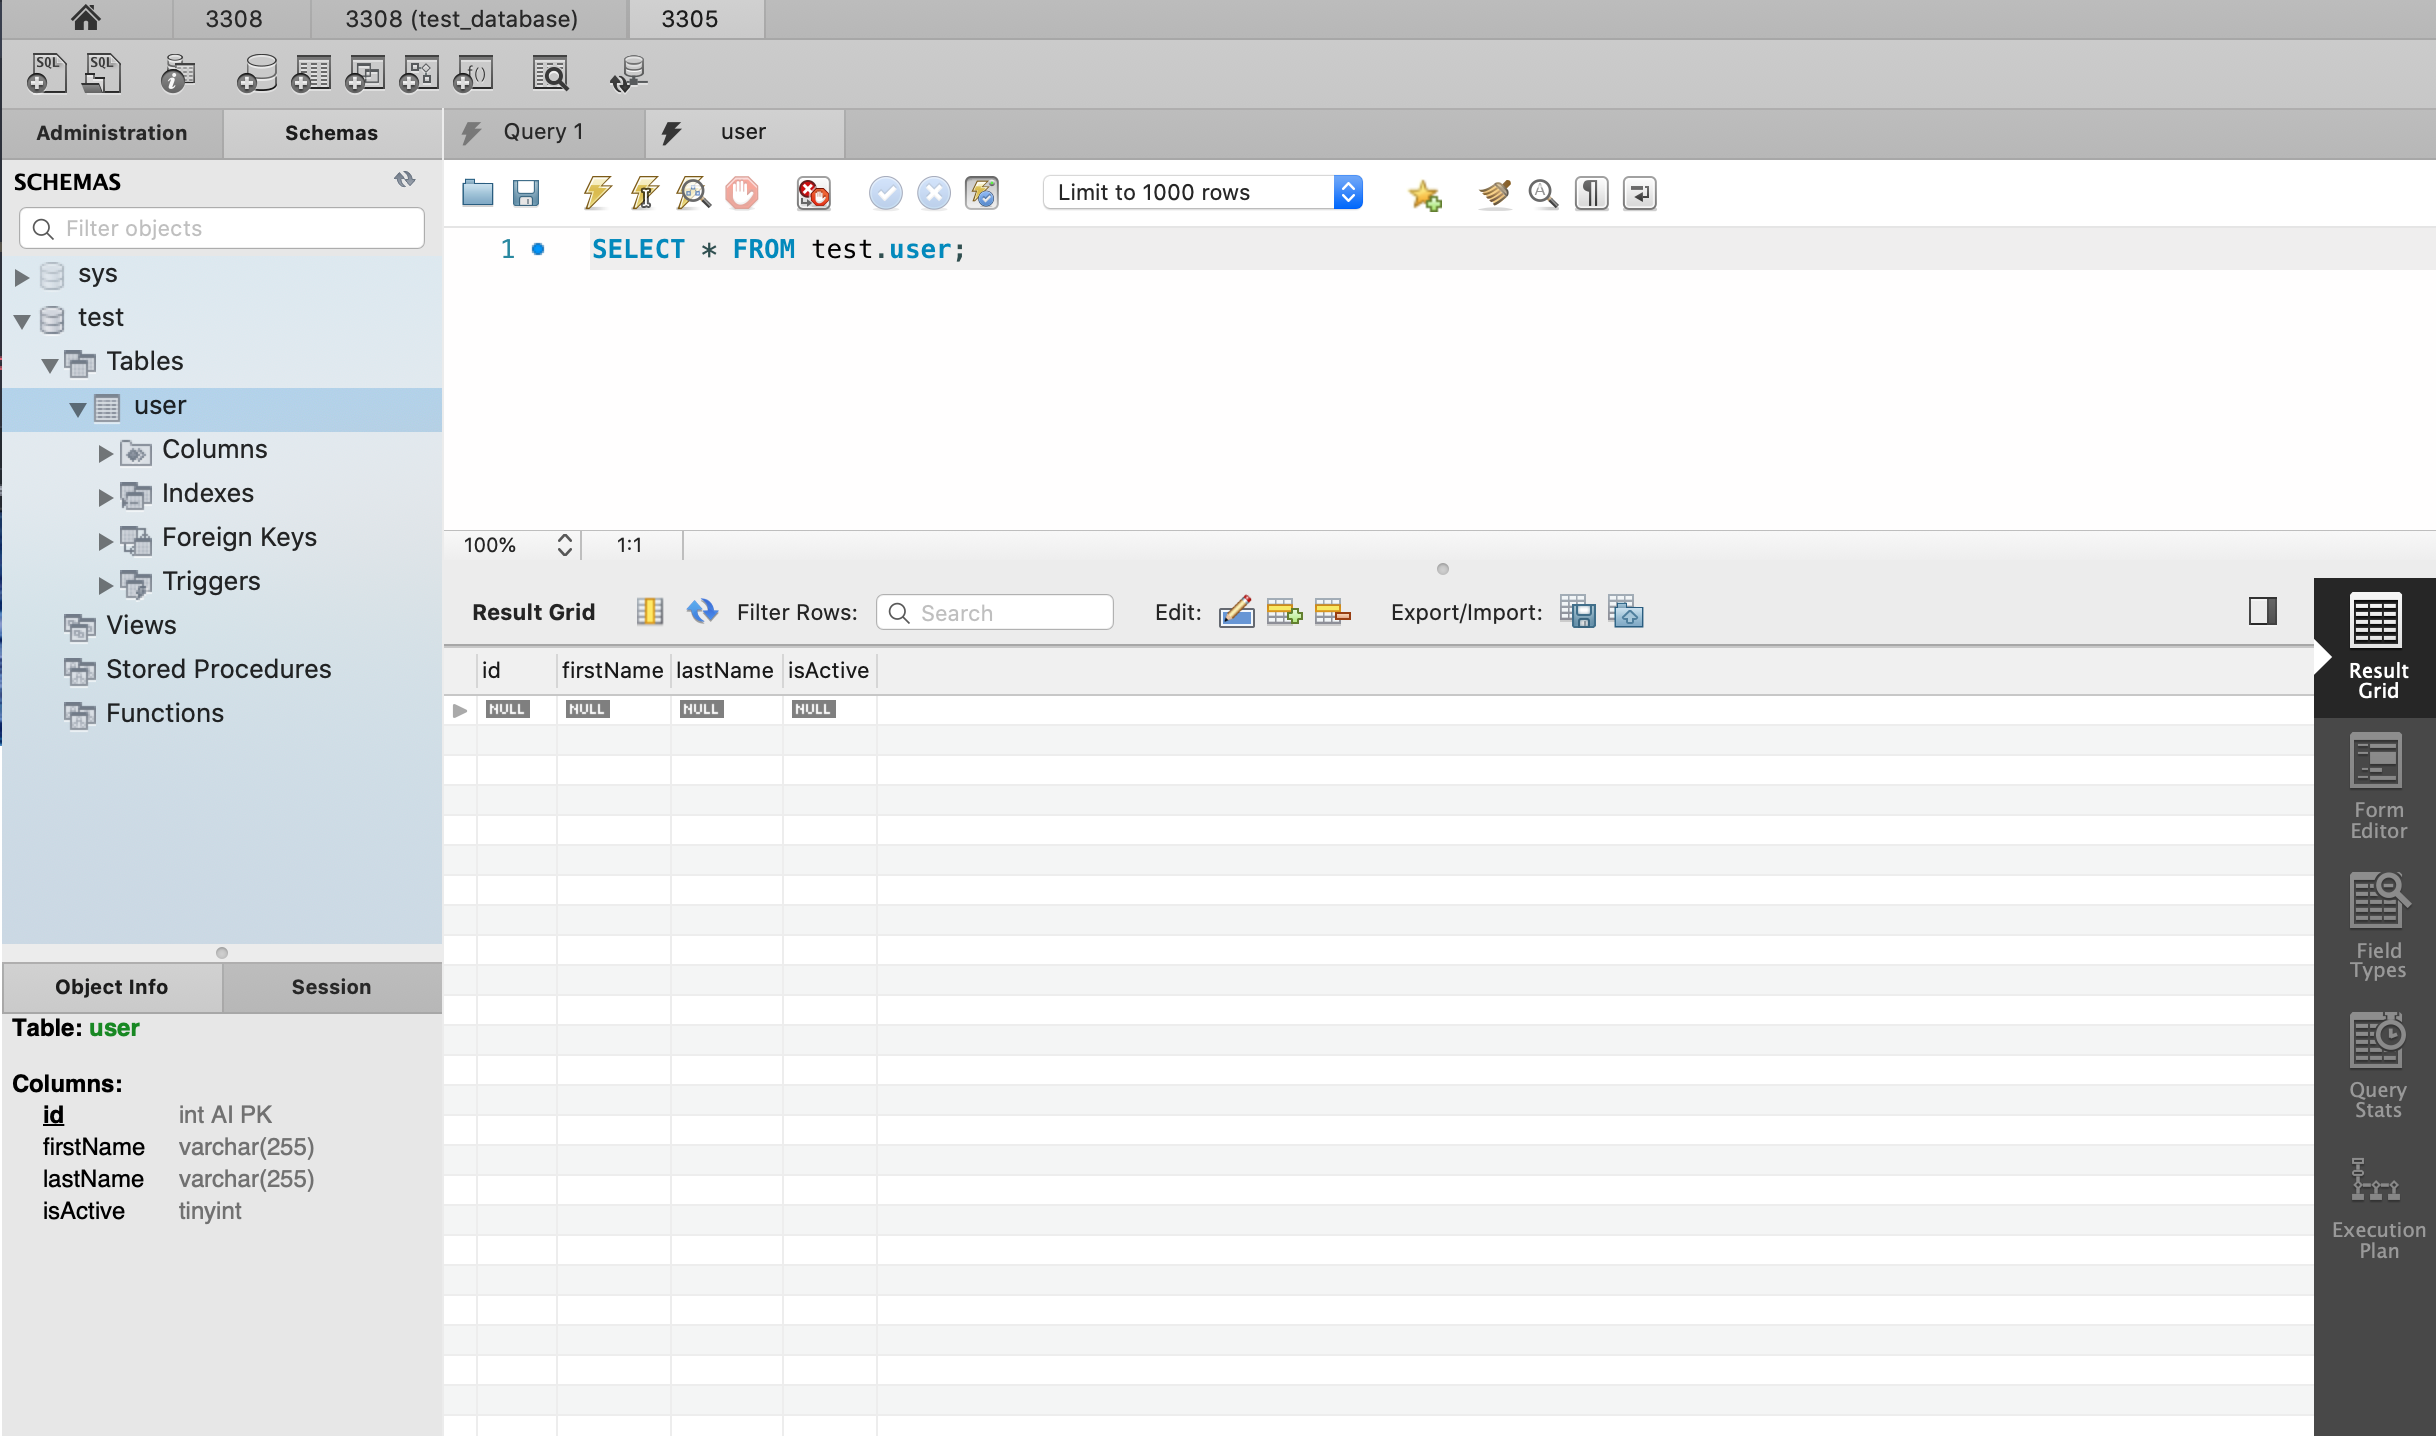
Task: Click the stop execution hand icon
Action: click(741, 192)
